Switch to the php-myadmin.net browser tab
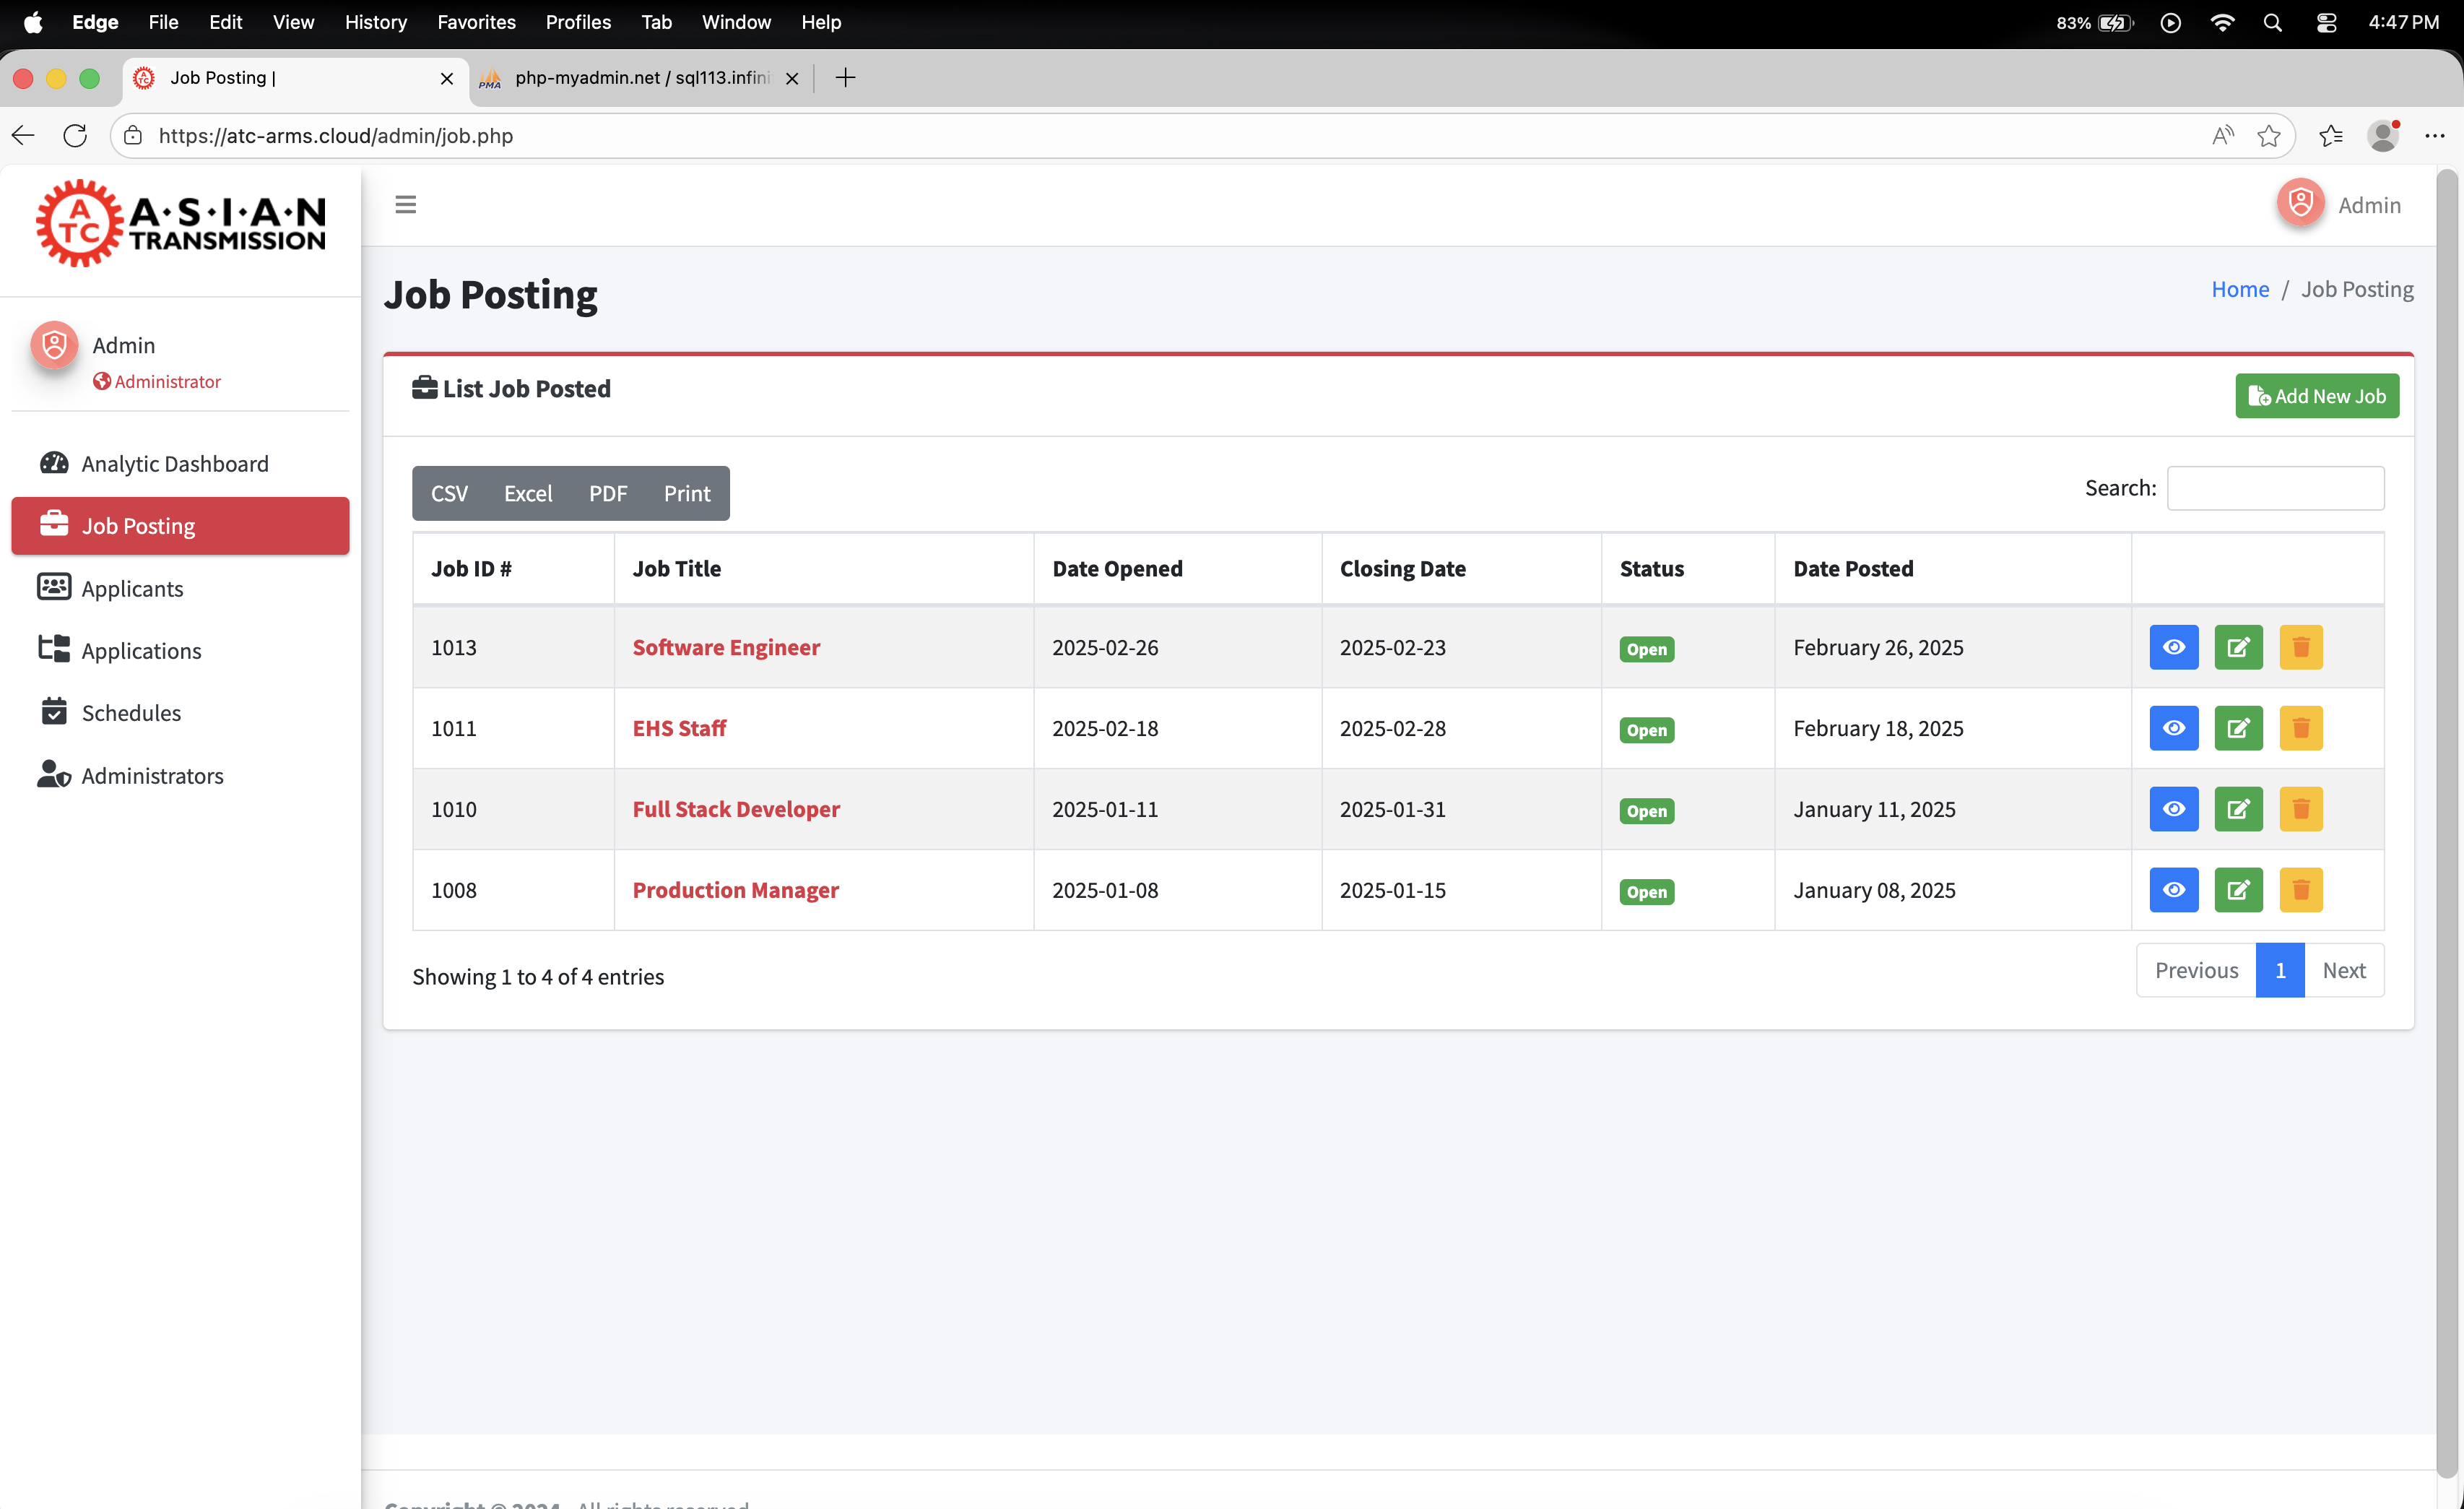This screenshot has height=1509, width=2464. click(640, 78)
